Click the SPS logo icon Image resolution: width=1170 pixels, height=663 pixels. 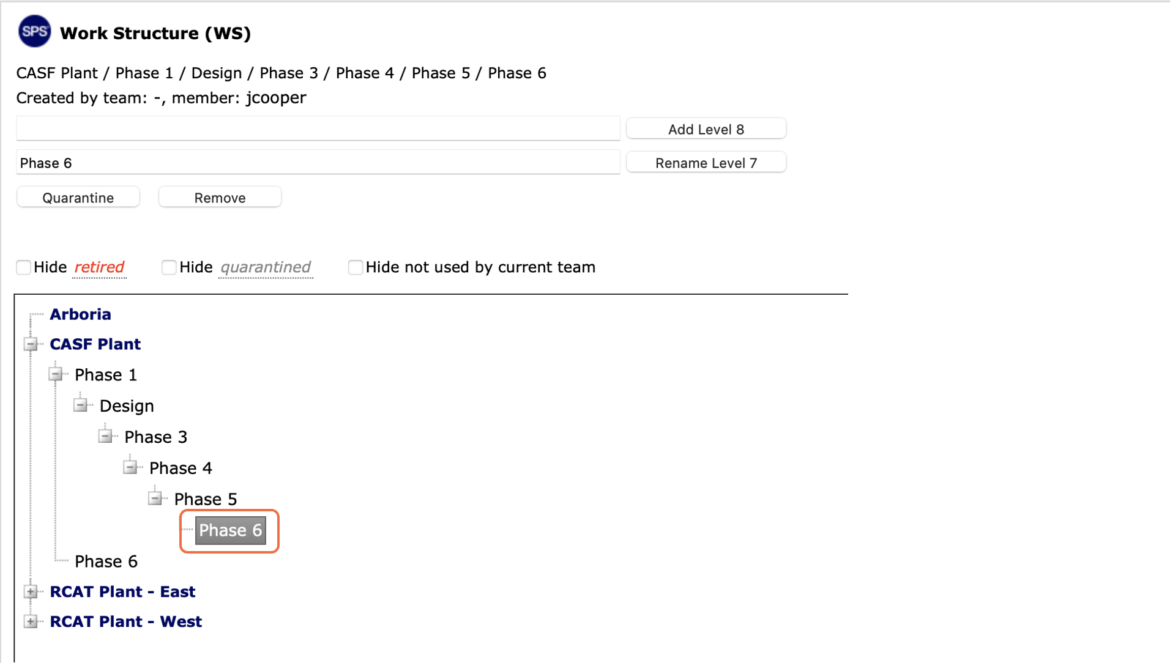coord(34,31)
